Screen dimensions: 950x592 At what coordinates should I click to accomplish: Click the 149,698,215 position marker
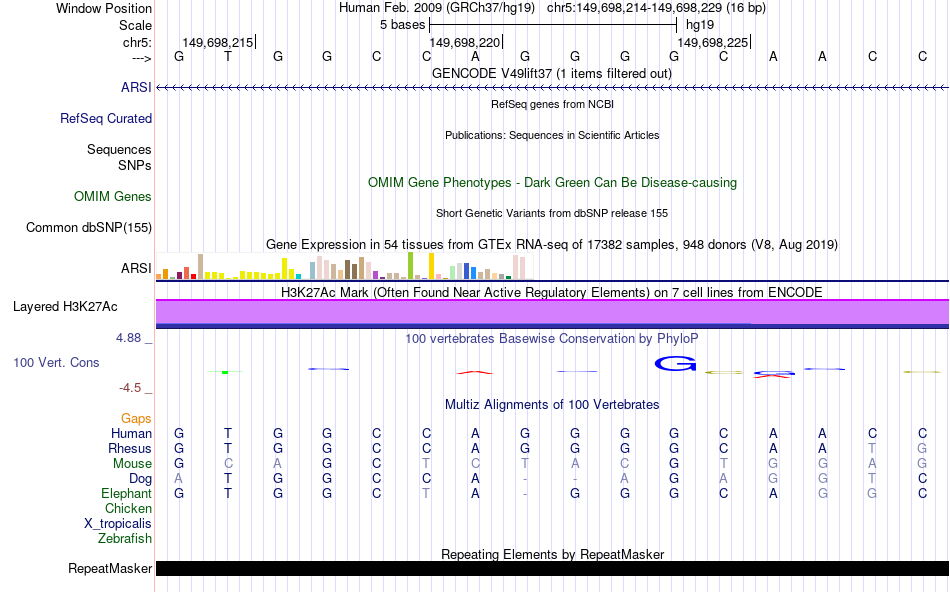(218, 42)
